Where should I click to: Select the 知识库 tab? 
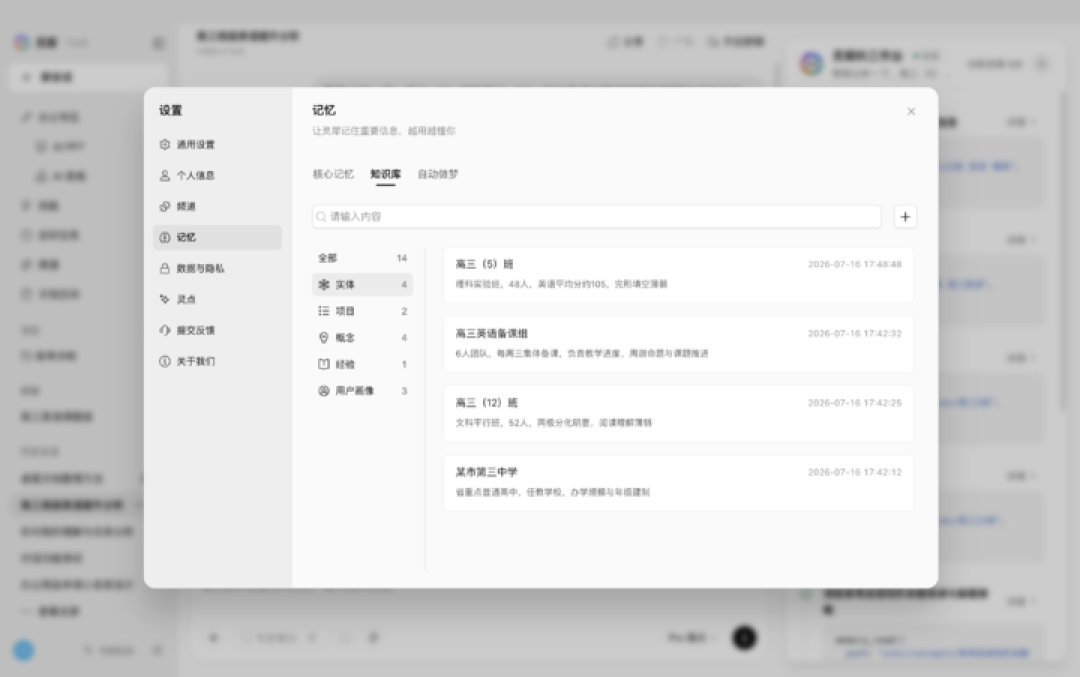(x=385, y=174)
